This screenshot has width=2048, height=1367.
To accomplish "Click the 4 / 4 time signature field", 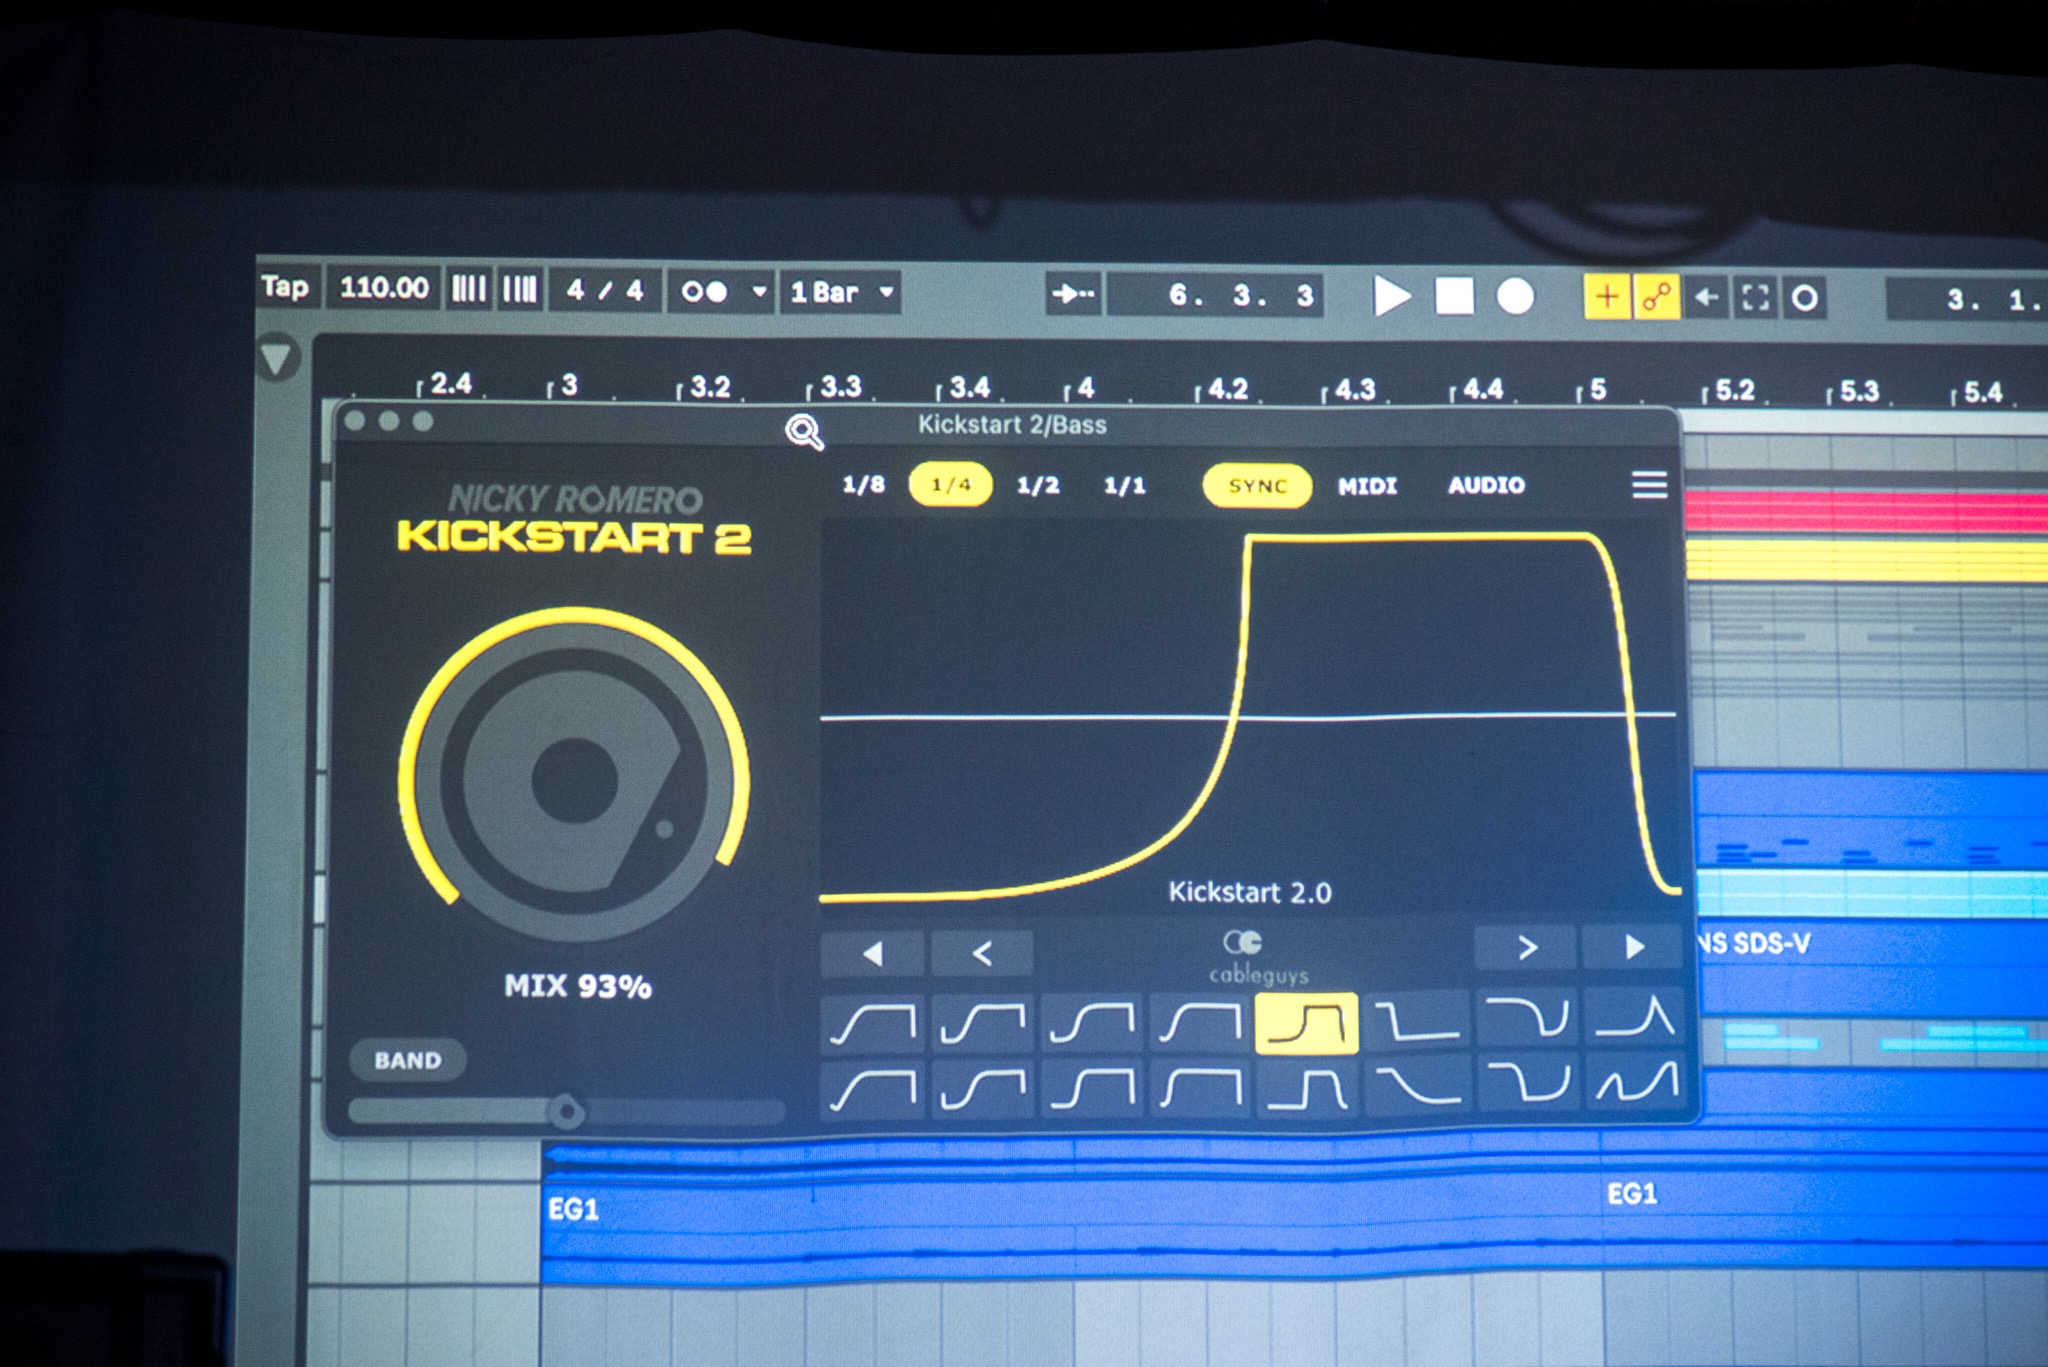I will pyautogui.click(x=605, y=291).
